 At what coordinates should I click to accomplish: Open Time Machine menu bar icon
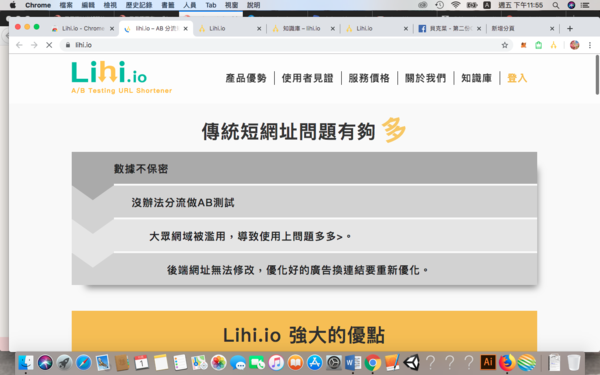pos(439,5)
